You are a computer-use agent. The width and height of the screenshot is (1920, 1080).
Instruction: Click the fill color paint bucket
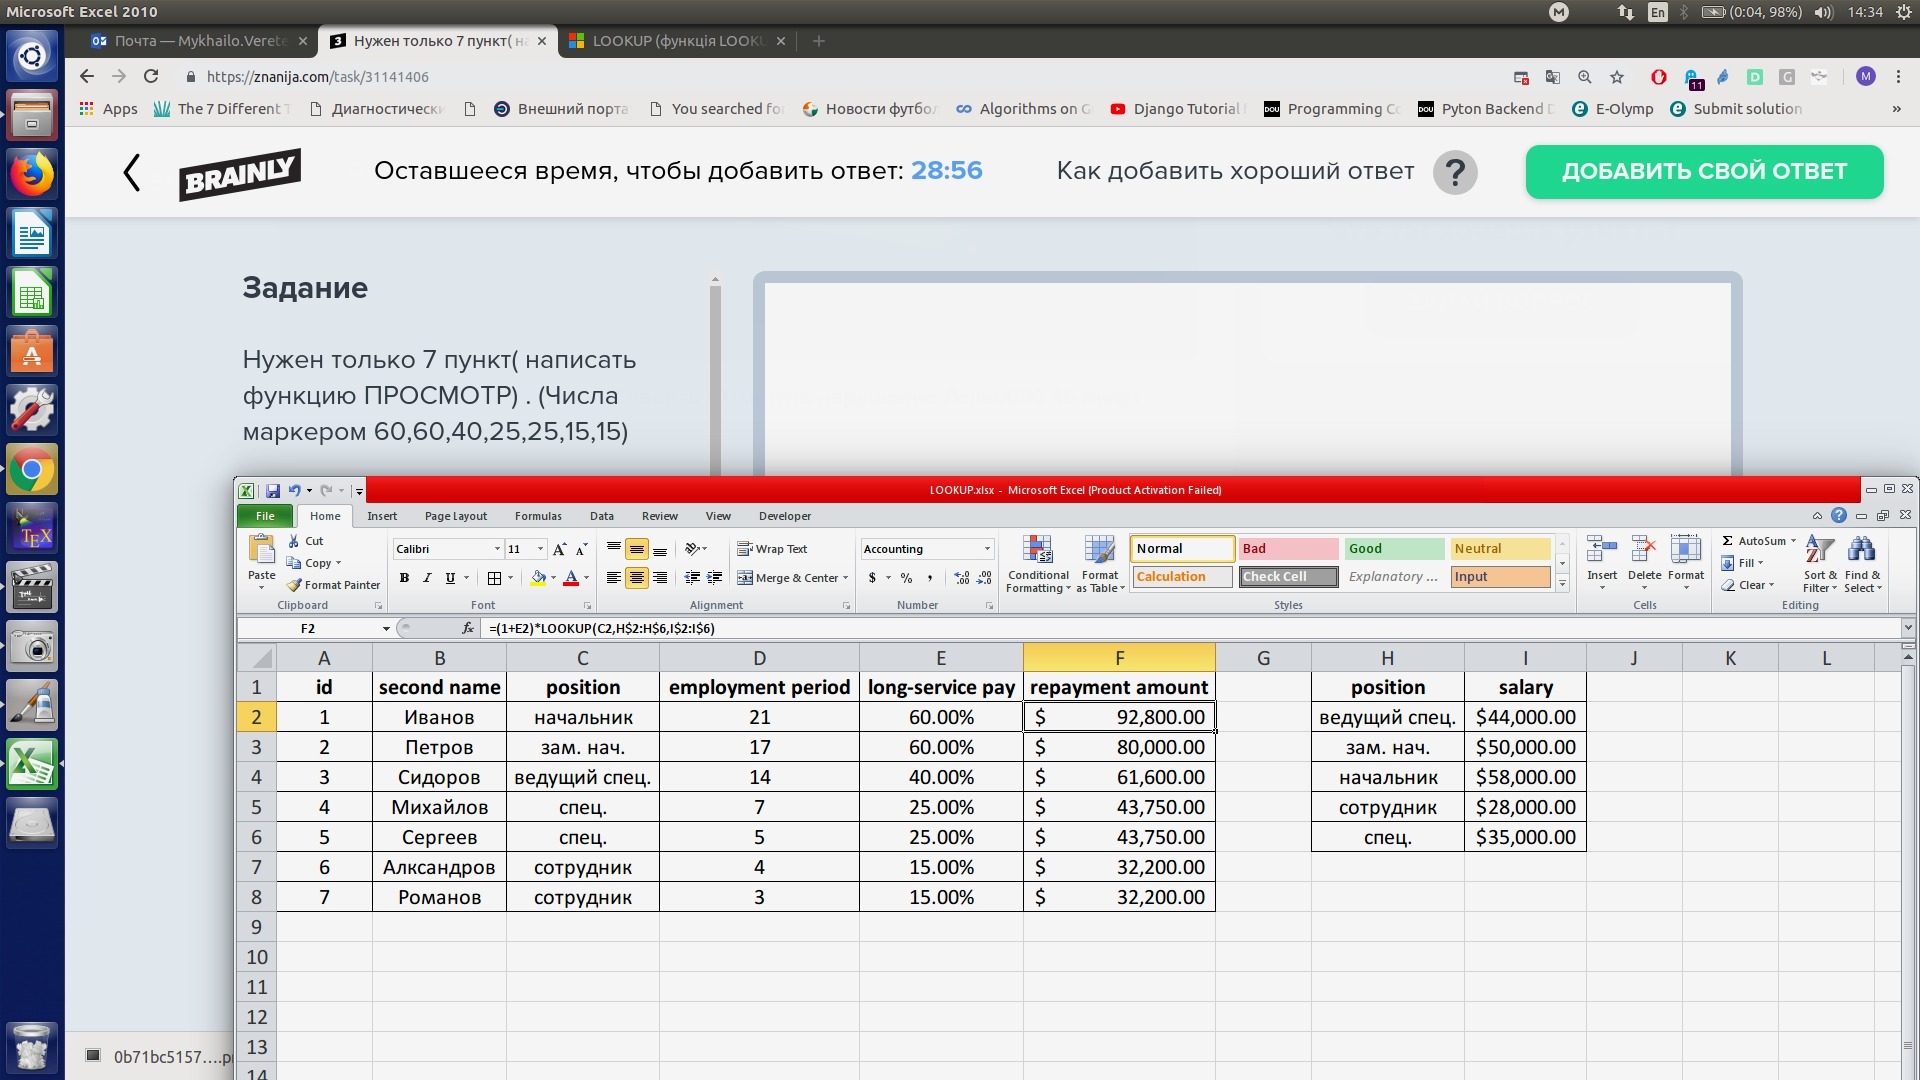538,578
